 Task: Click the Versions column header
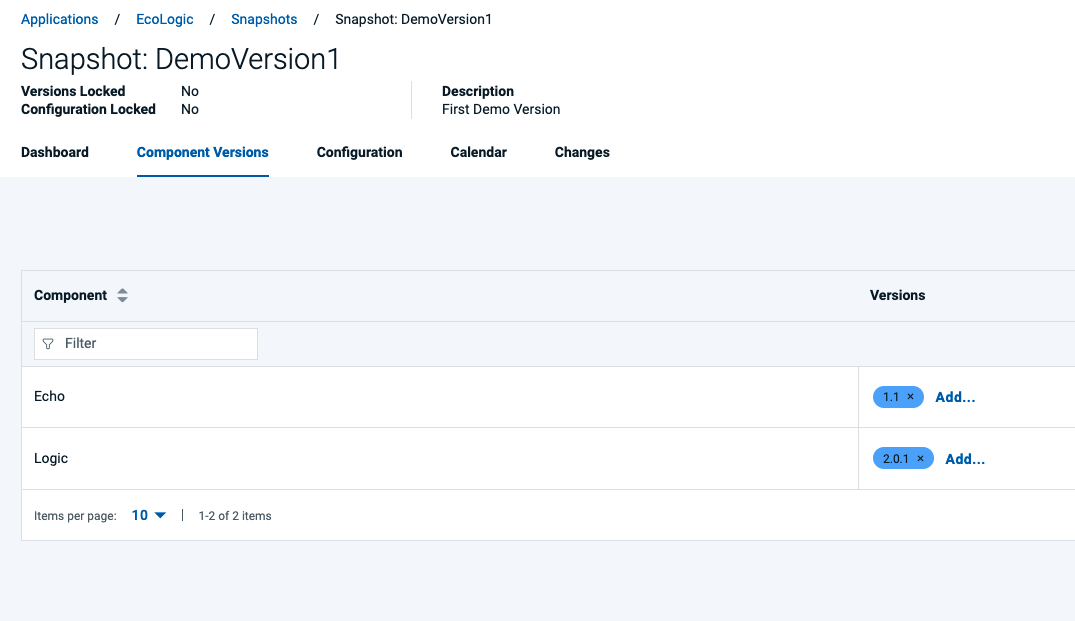click(897, 295)
